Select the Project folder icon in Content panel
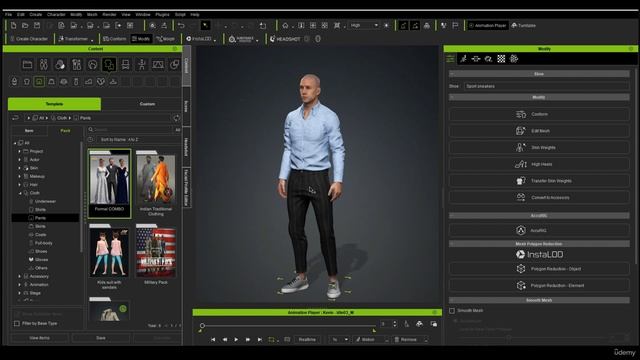 pyautogui.click(x=27, y=64)
